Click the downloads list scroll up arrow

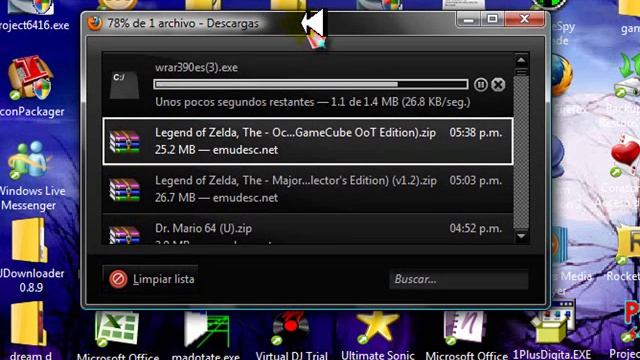tap(521, 60)
